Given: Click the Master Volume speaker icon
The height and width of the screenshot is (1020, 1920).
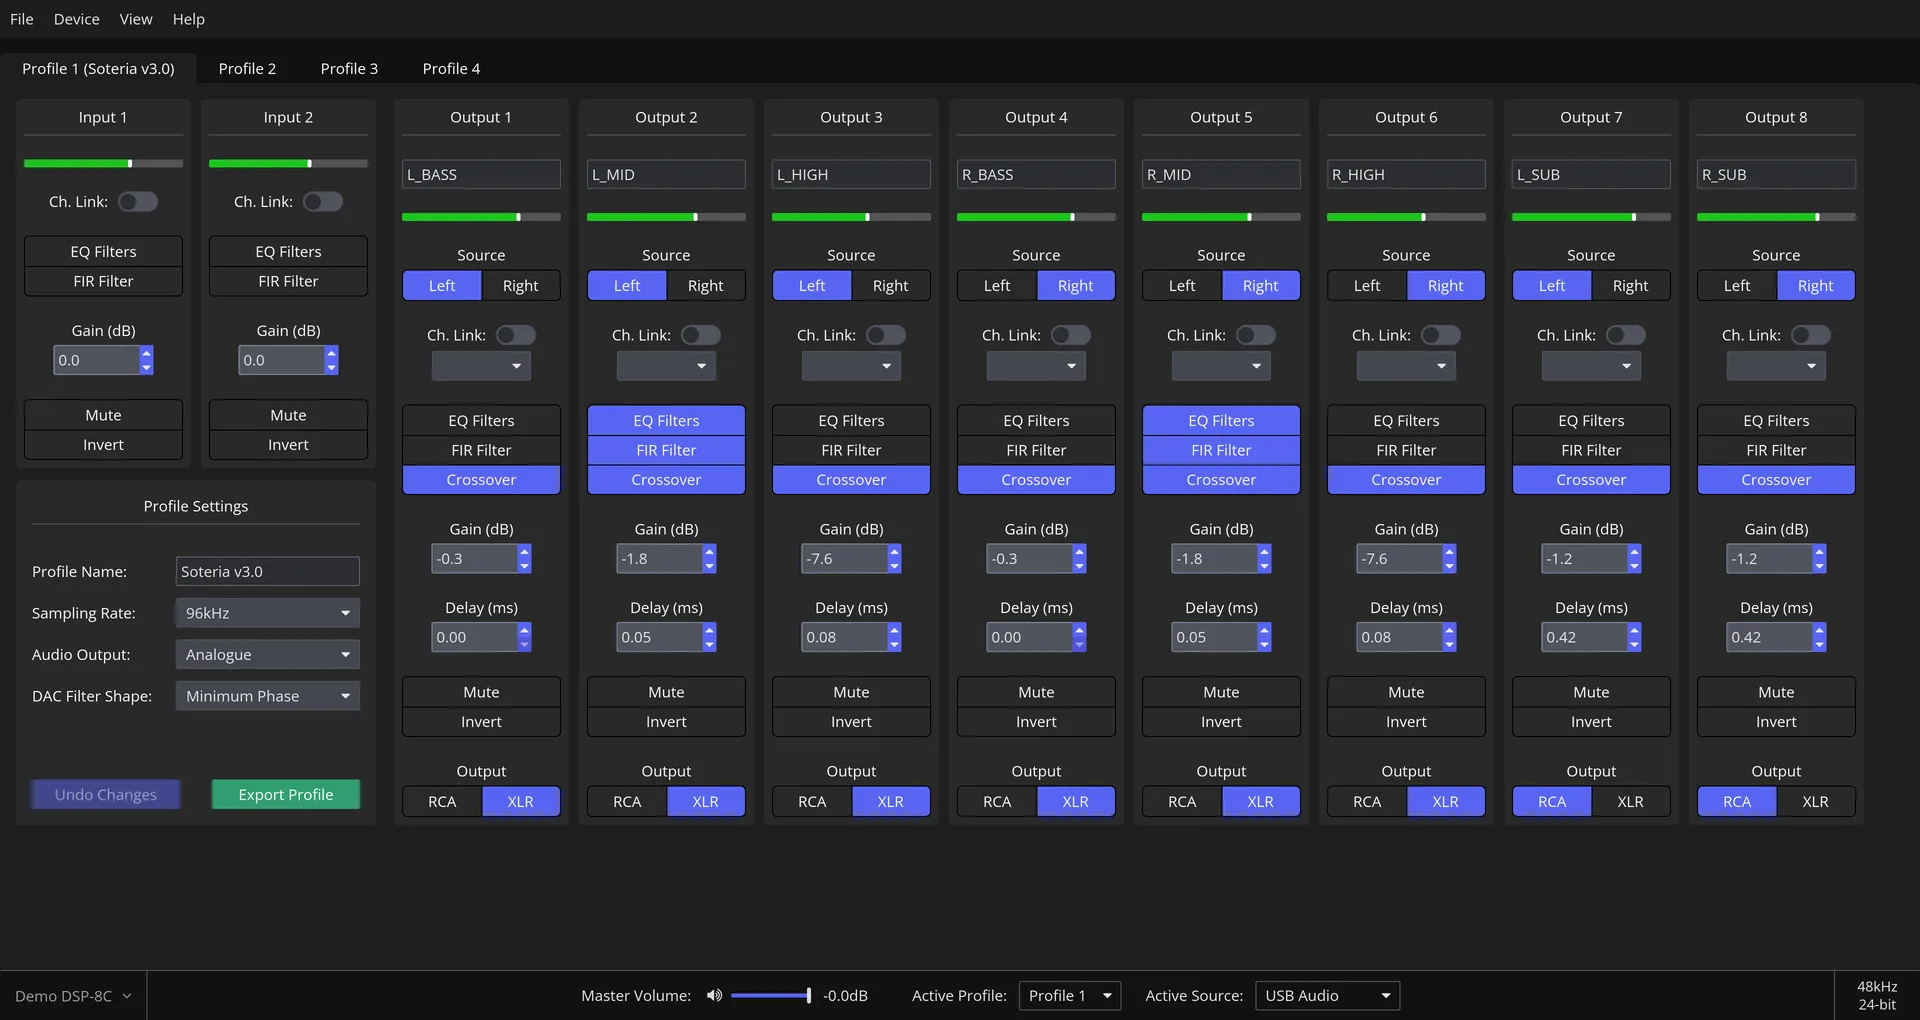Looking at the screenshot, I should 714,995.
